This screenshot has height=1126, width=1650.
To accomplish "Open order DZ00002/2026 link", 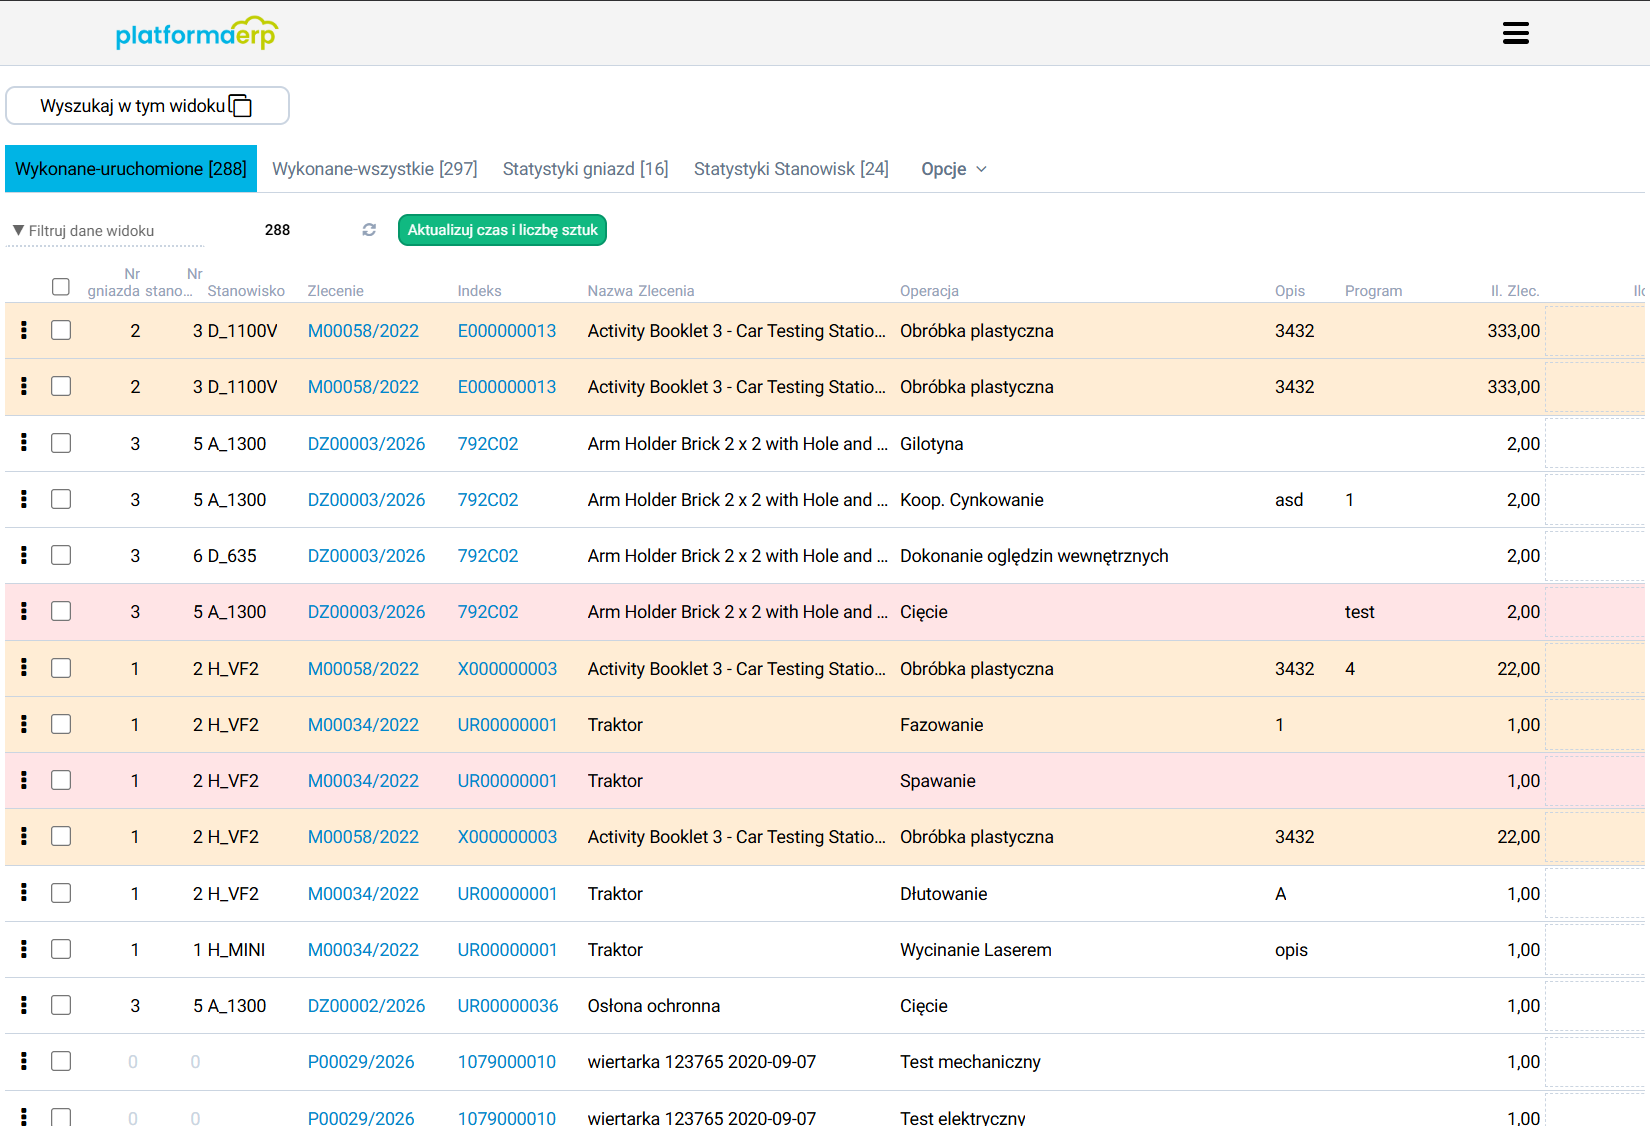I will [366, 1006].
